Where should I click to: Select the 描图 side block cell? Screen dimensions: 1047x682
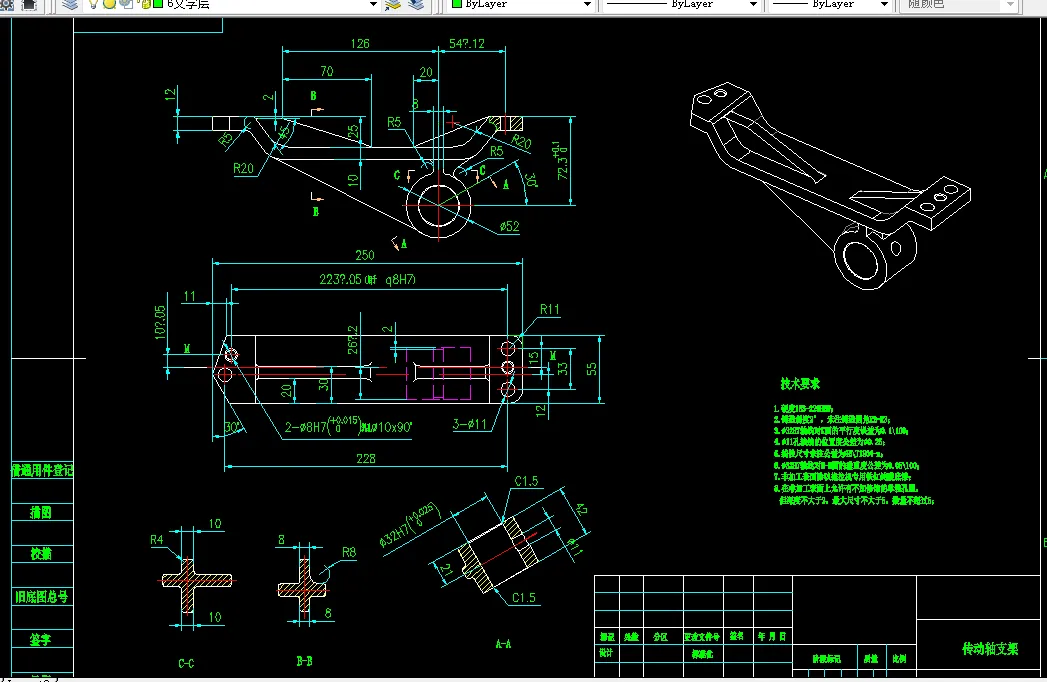point(41,512)
